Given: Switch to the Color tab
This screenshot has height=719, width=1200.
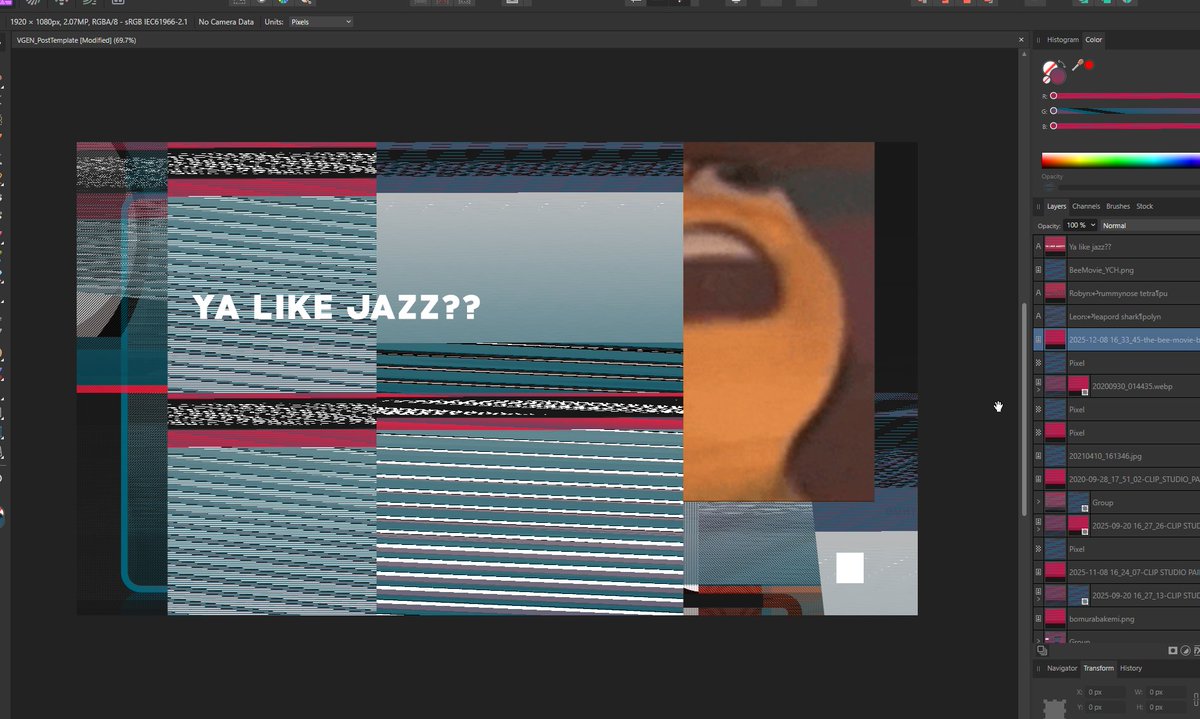Looking at the screenshot, I should pyautogui.click(x=1094, y=40).
